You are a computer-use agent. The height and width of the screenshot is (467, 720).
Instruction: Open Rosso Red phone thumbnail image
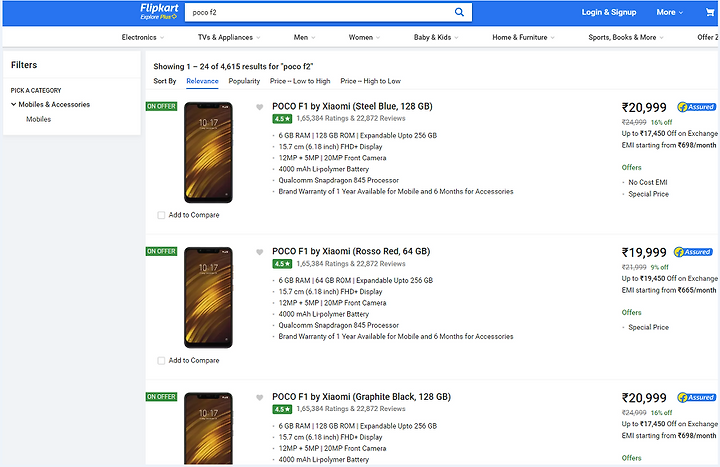208,298
